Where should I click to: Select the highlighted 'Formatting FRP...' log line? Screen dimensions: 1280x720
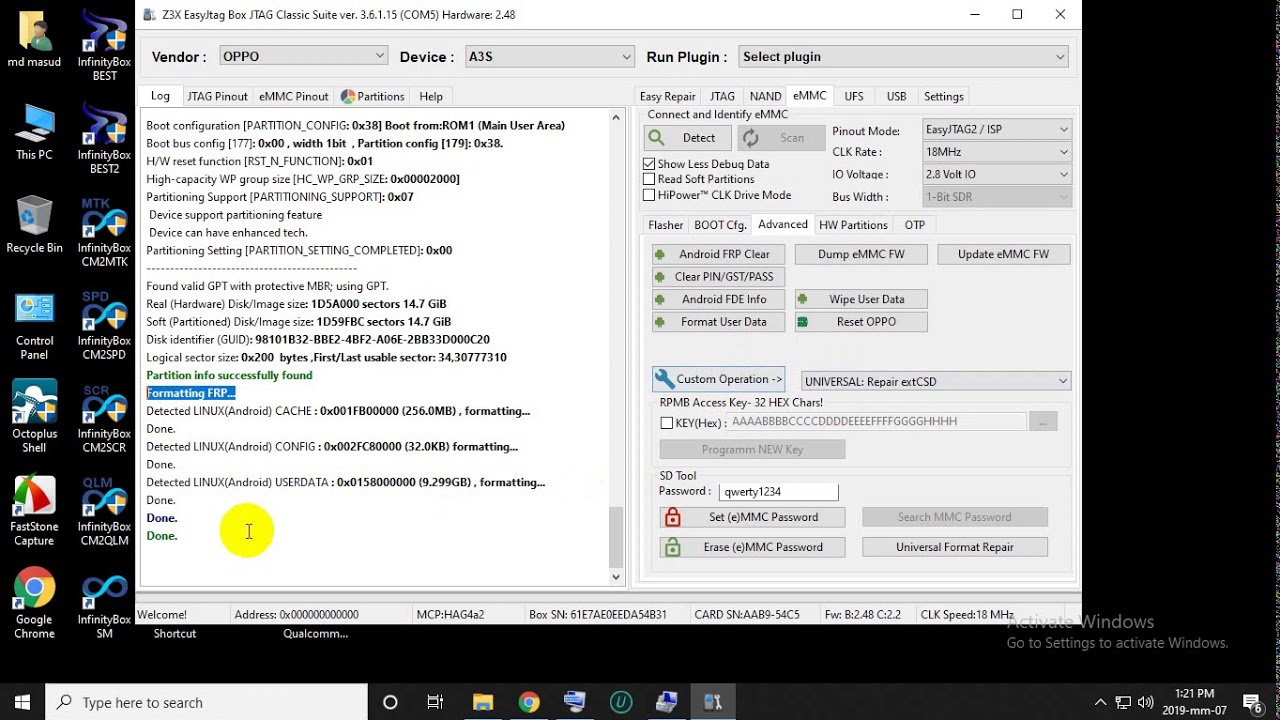(190, 393)
